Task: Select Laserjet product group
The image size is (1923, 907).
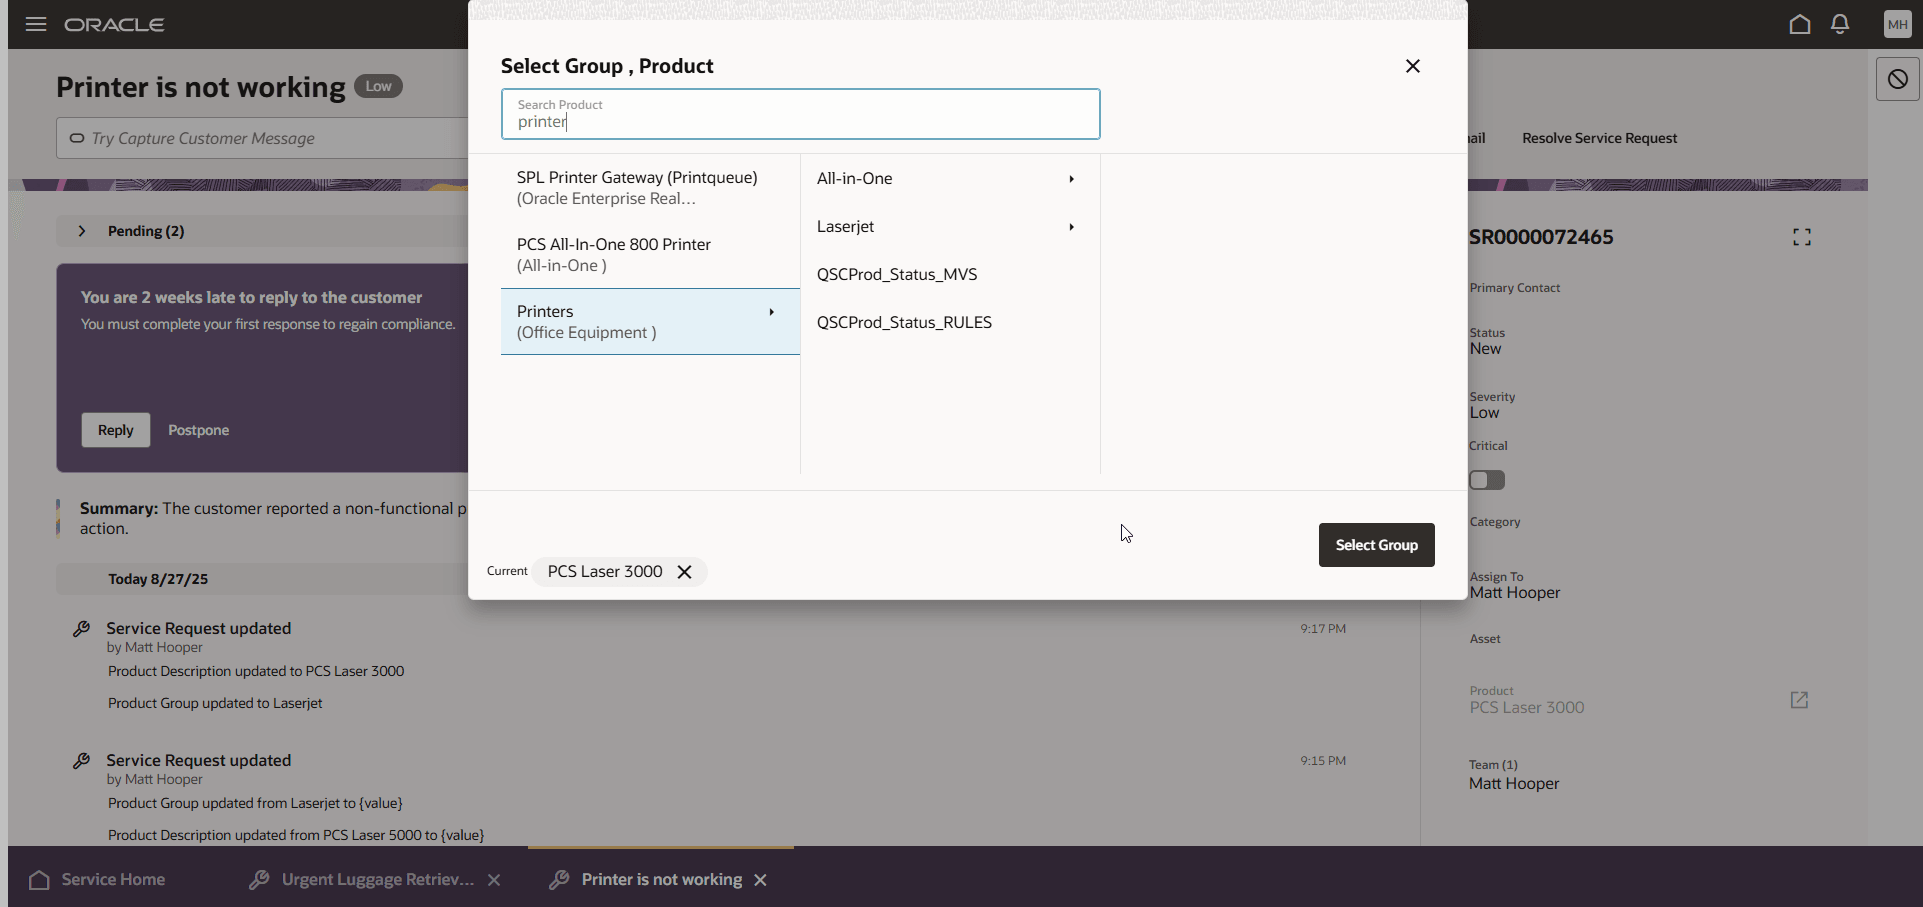Action: point(950,227)
